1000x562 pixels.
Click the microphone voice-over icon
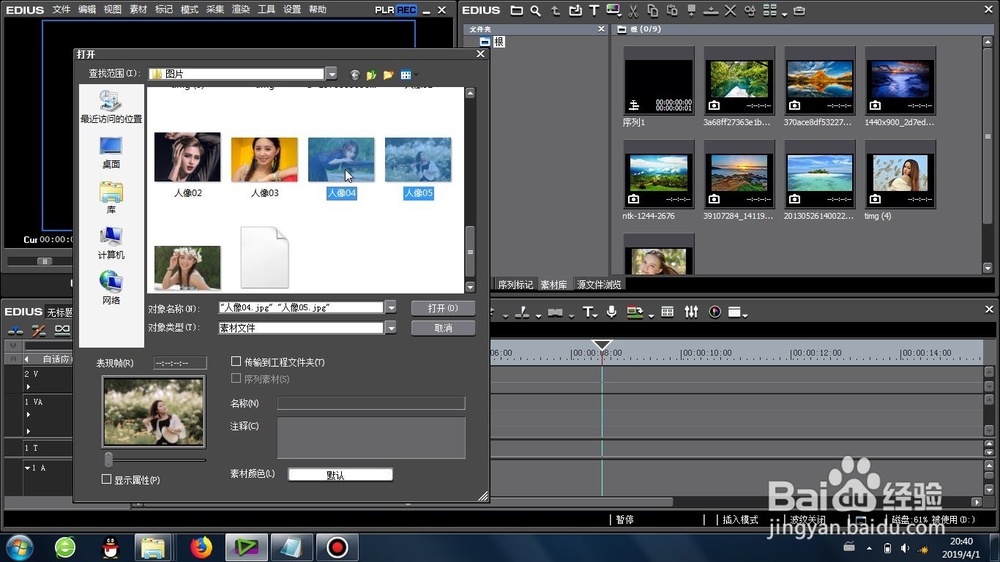tap(611, 312)
